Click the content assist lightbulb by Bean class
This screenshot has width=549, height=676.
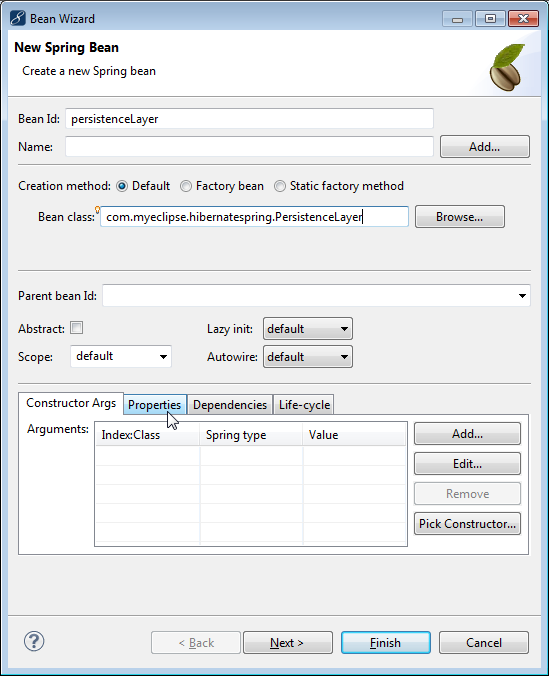coord(97,210)
